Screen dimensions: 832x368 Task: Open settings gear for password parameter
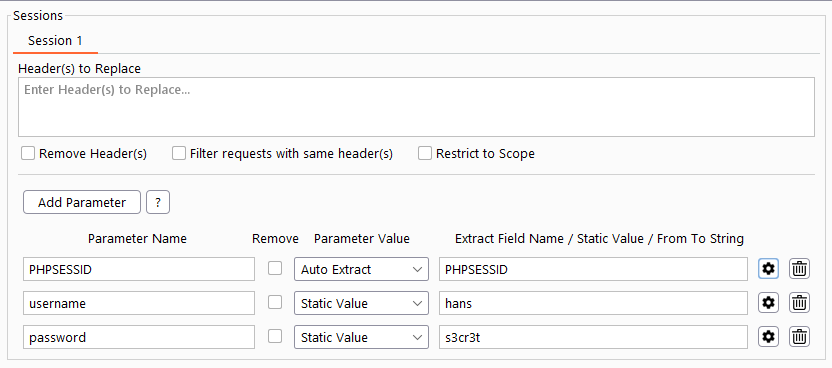(x=768, y=337)
